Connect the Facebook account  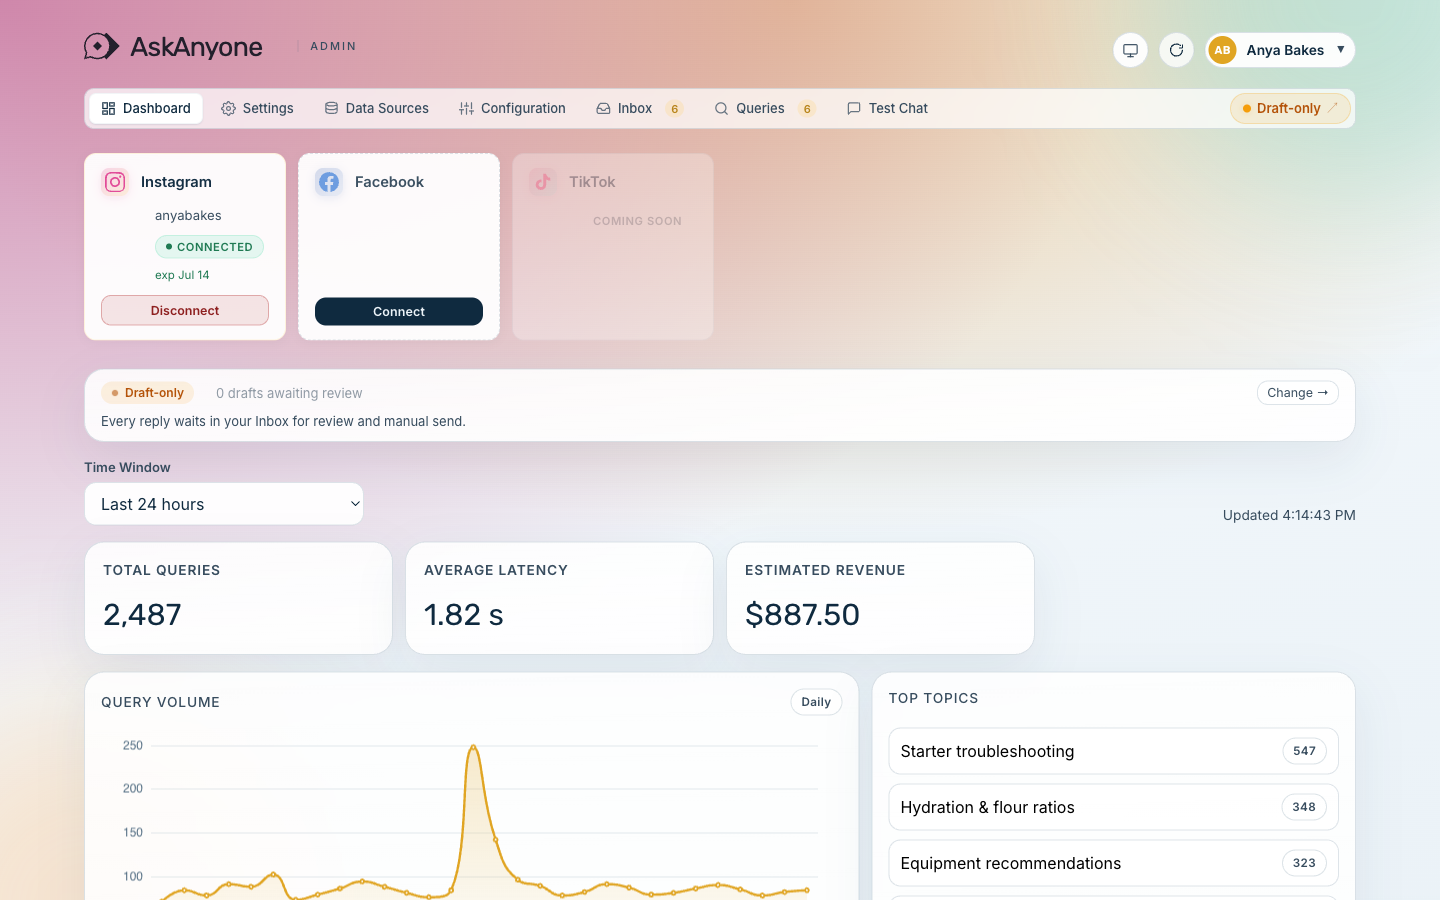[399, 312]
